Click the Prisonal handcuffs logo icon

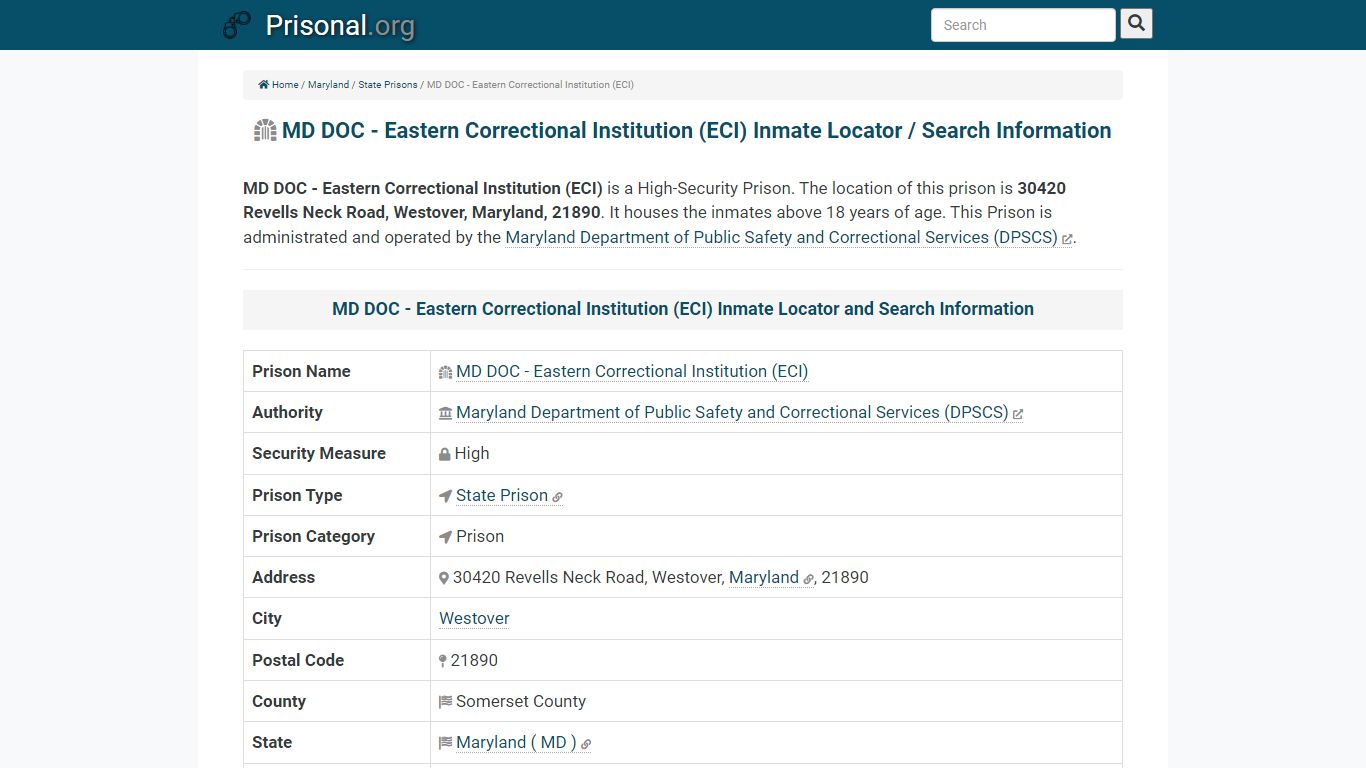[x=237, y=25]
